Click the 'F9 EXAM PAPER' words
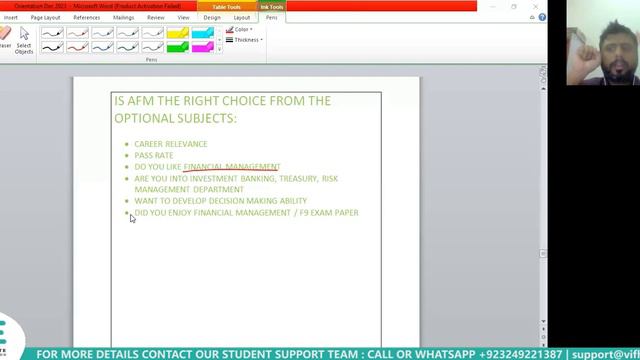 [x=329, y=213]
